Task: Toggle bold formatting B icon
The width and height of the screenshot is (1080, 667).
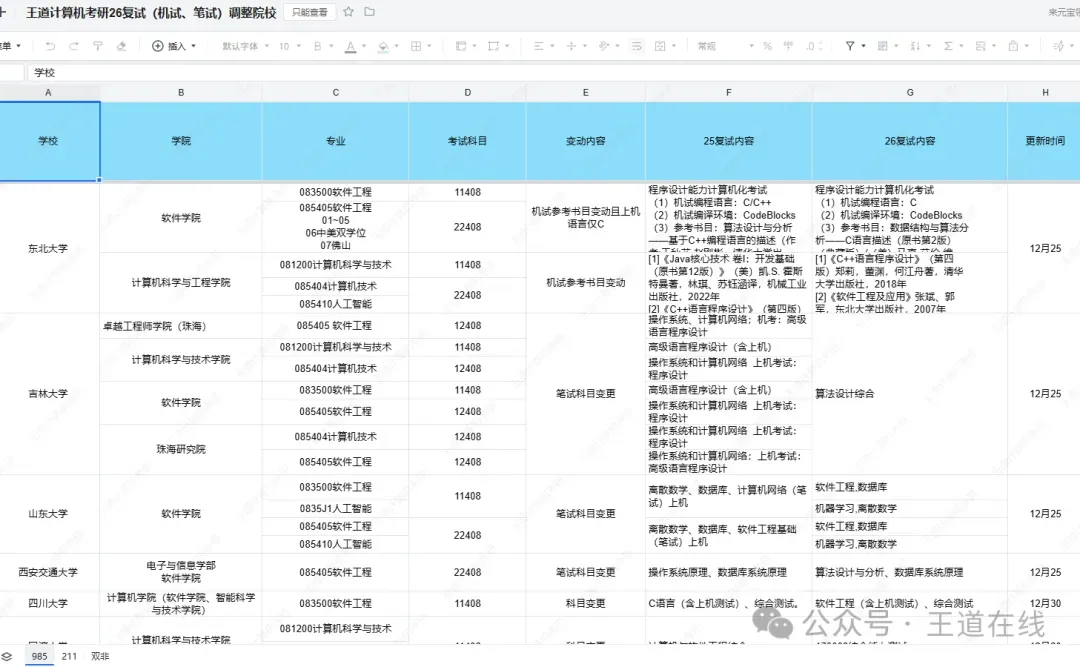Action: 318,46
